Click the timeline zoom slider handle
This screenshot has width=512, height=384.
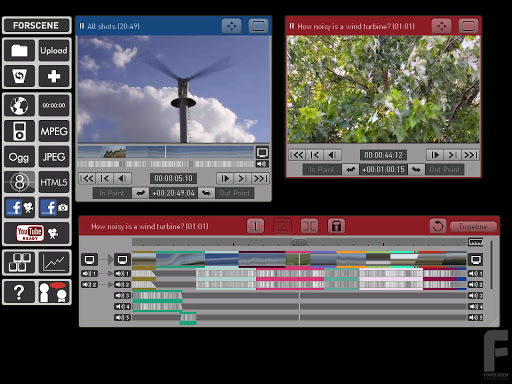(299, 242)
